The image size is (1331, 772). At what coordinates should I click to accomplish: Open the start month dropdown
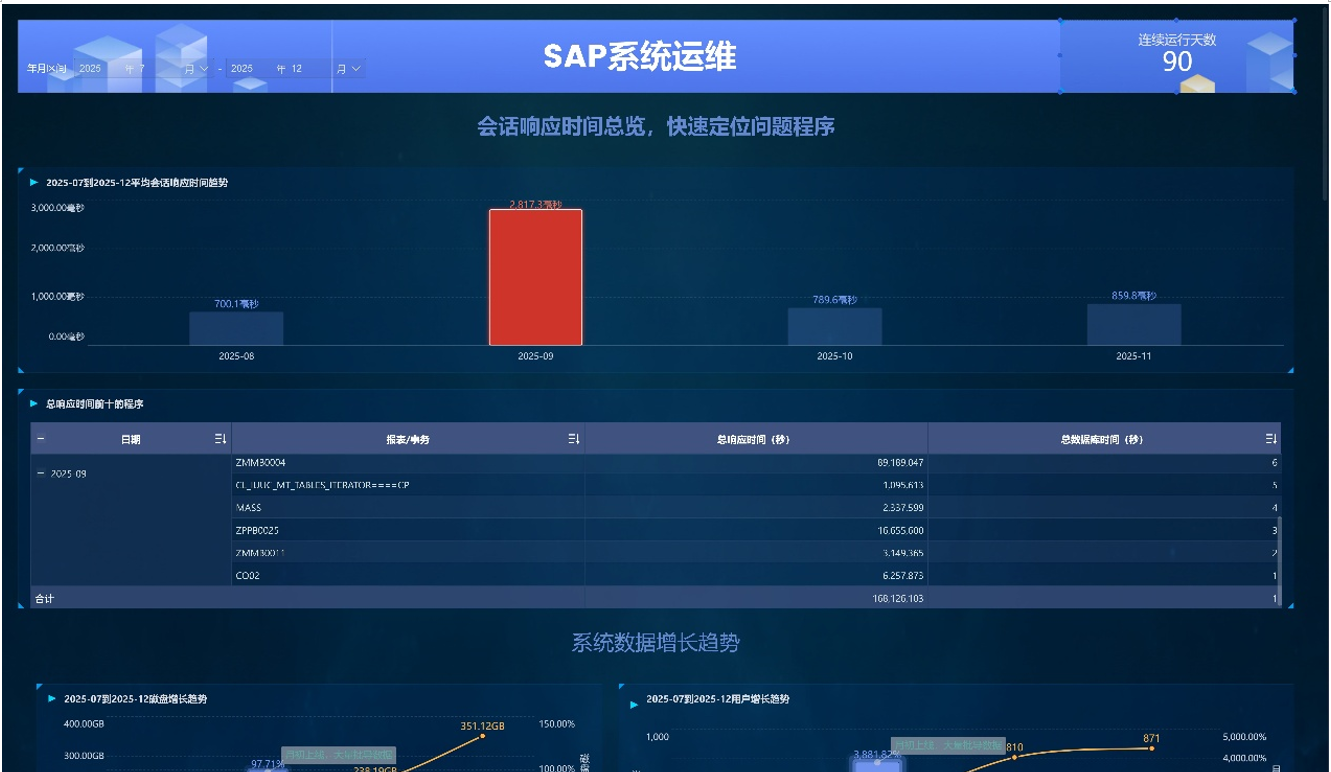point(204,69)
